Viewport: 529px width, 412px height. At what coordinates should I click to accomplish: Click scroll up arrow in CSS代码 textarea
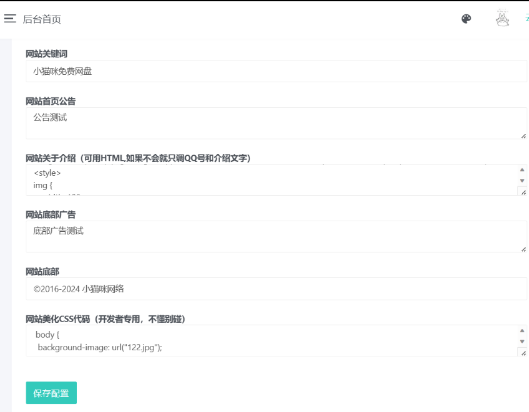[x=522, y=330]
